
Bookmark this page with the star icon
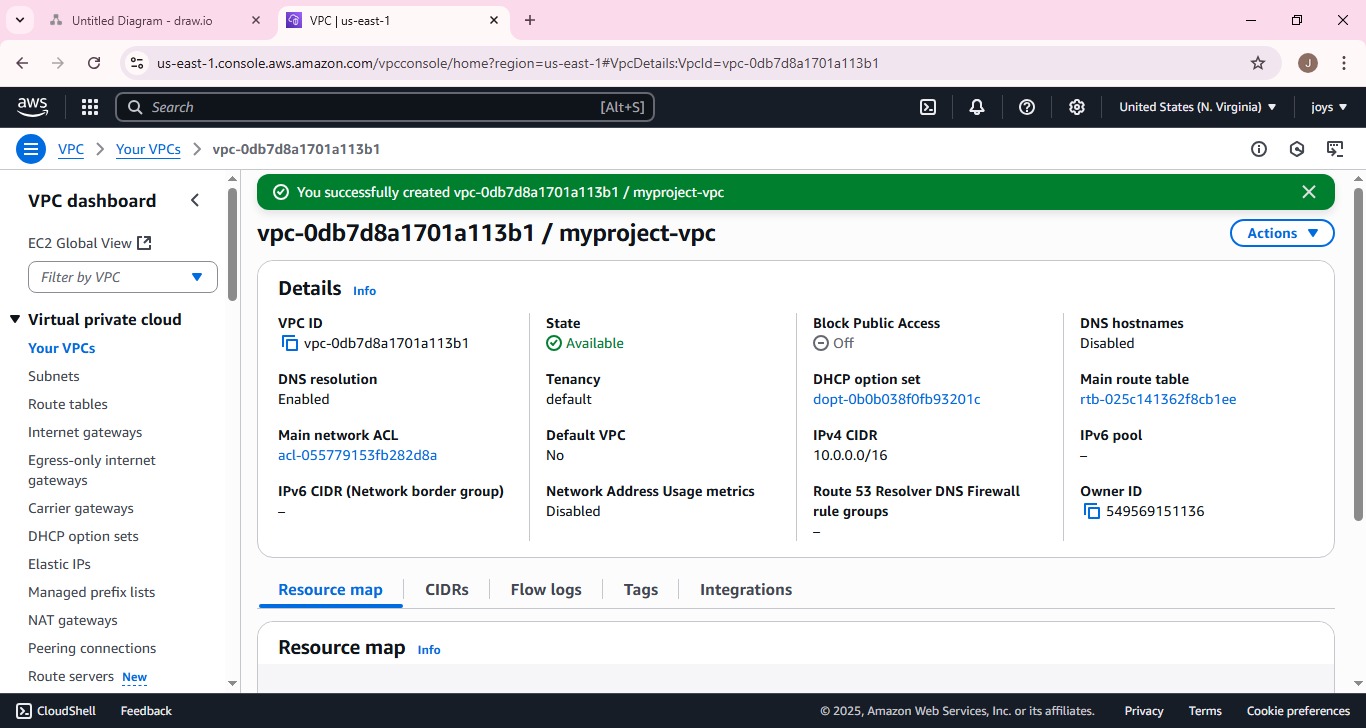click(x=1258, y=63)
